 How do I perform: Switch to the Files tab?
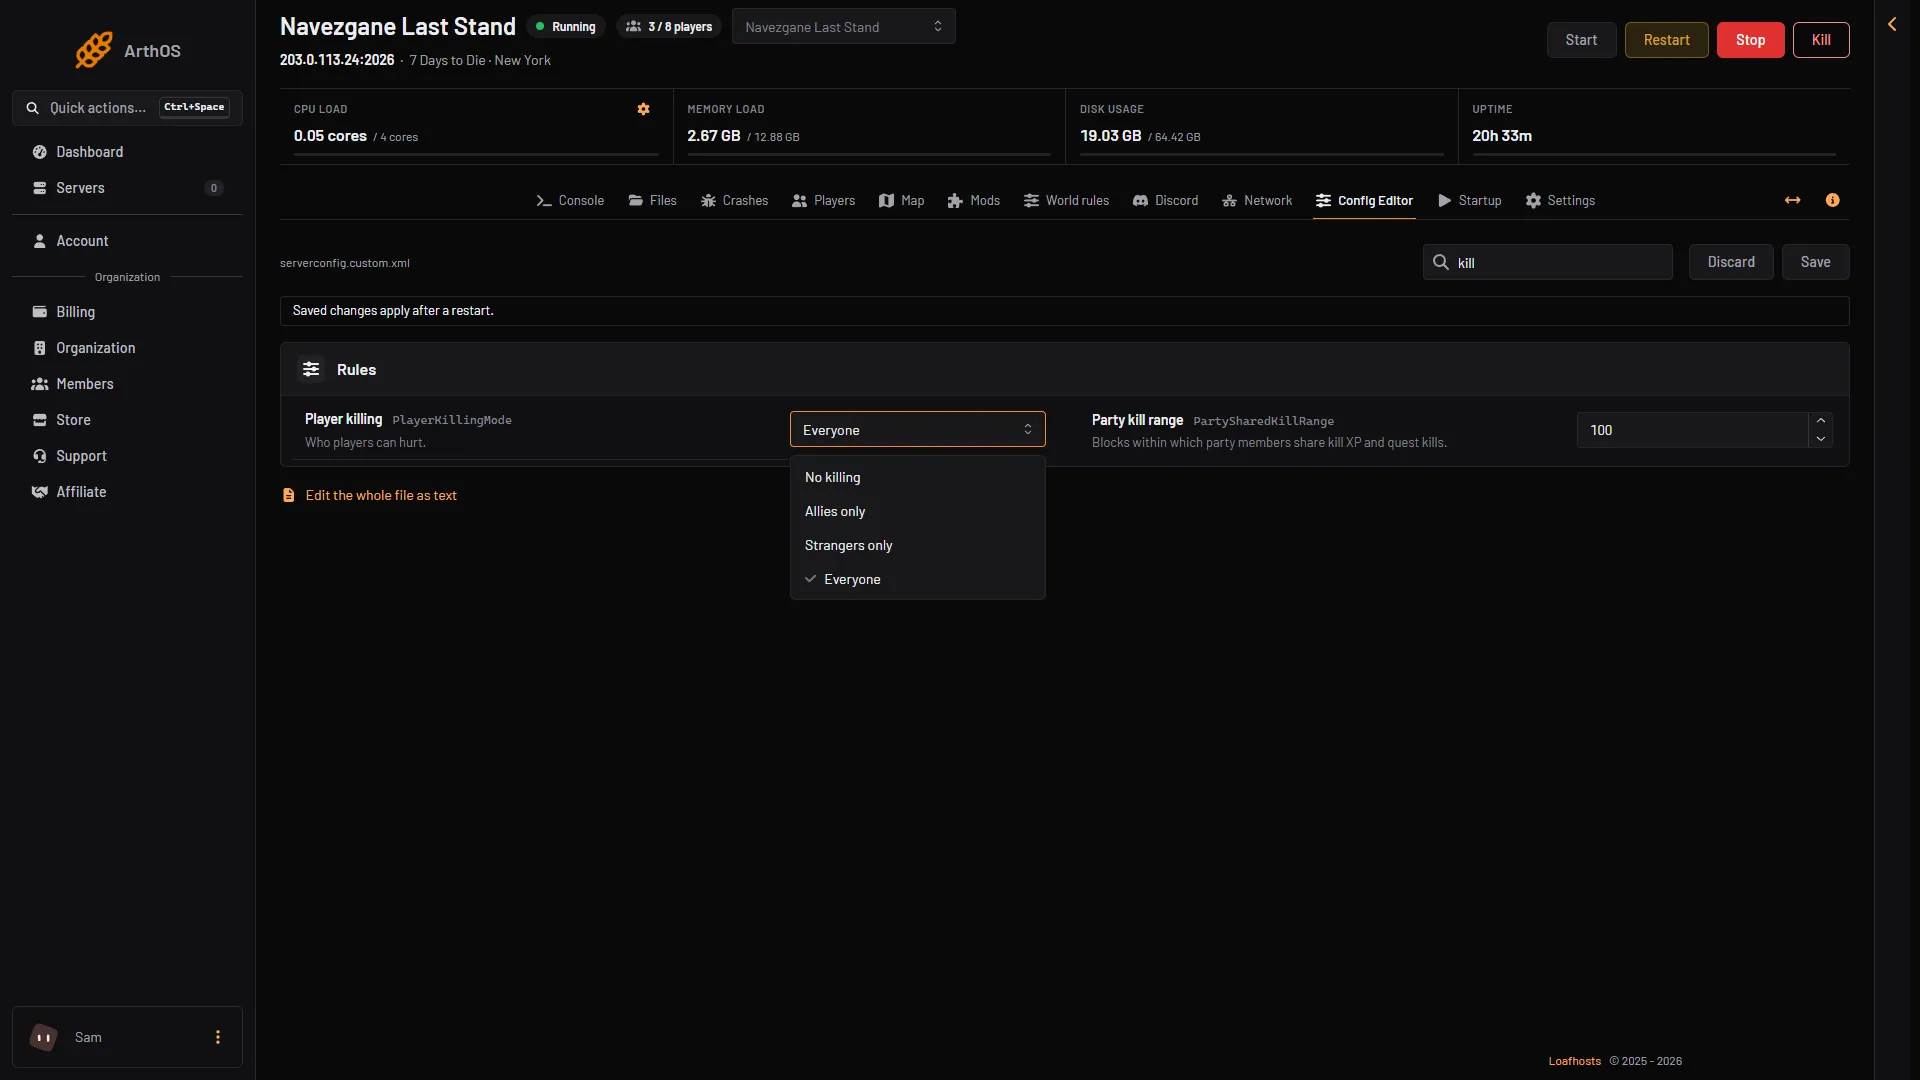click(652, 201)
